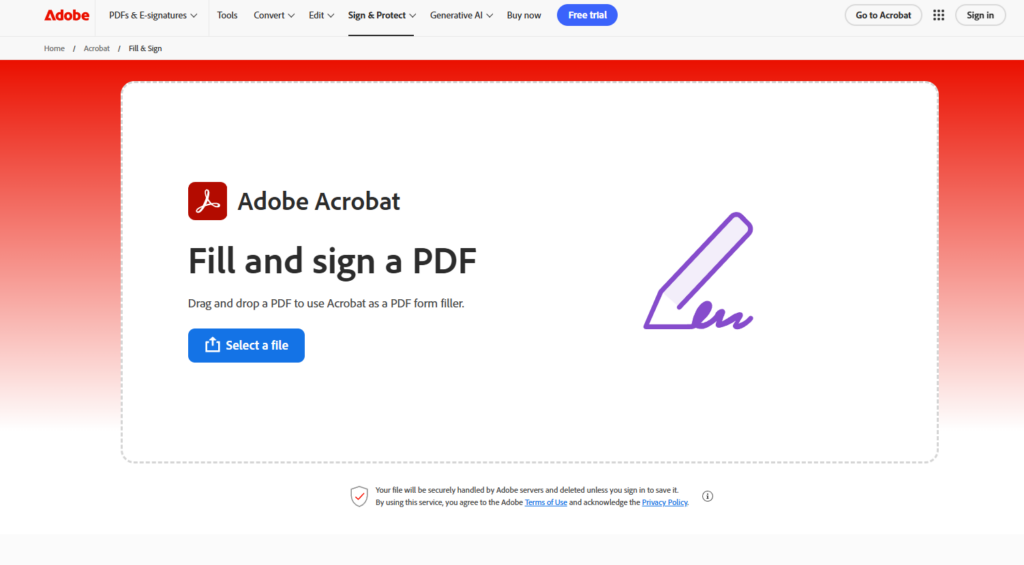Open the Tools menu item

227,15
